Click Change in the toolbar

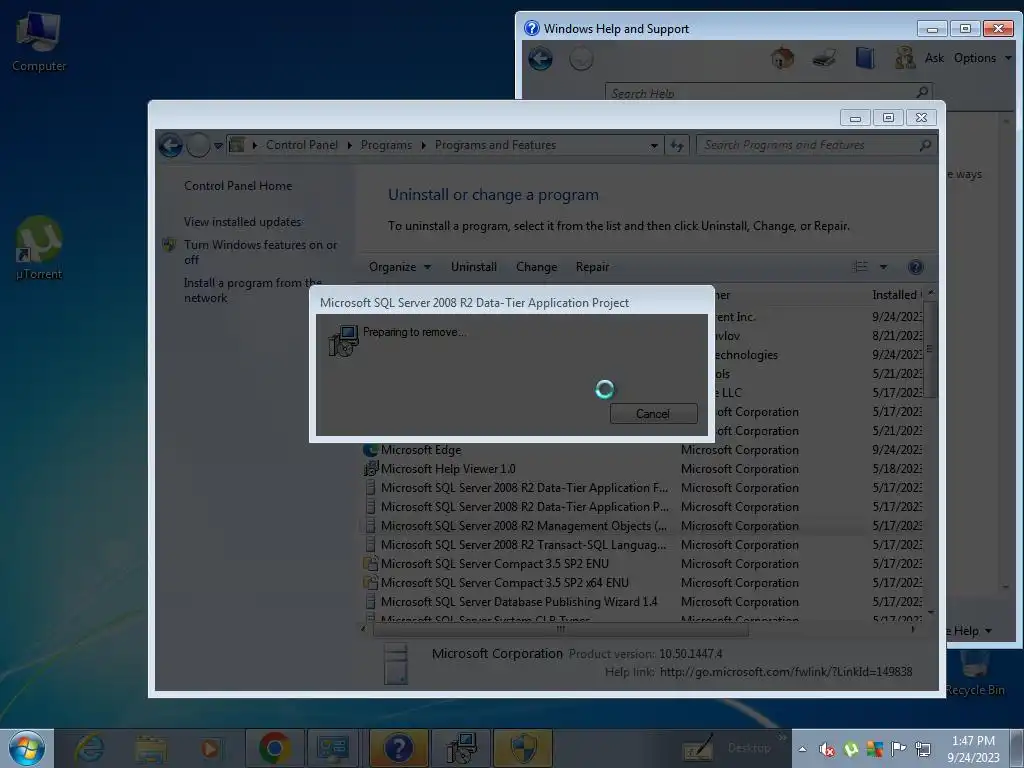(536, 266)
